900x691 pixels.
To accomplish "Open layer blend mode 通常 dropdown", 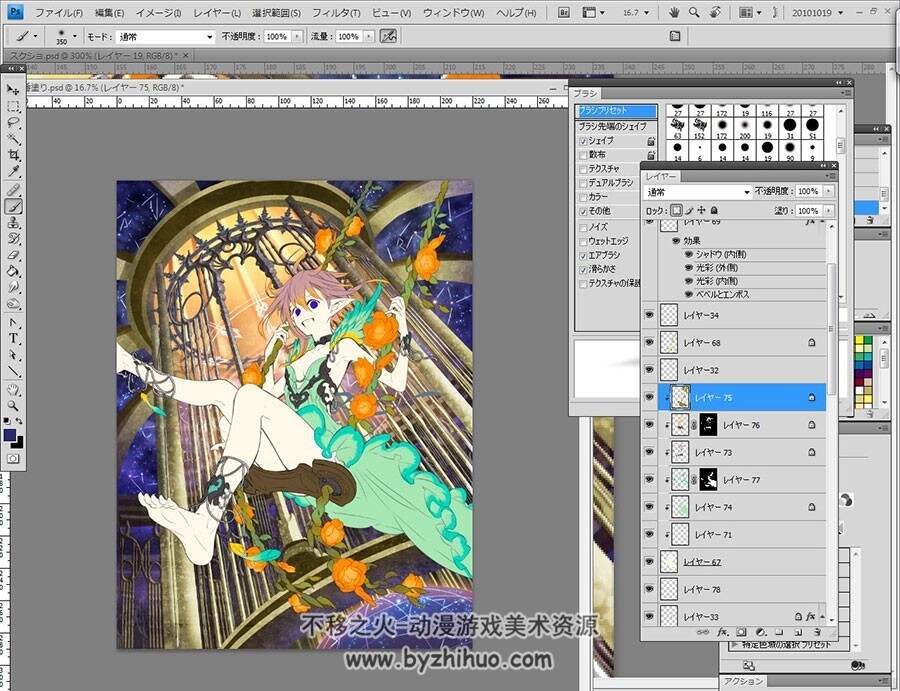I will coord(697,192).
